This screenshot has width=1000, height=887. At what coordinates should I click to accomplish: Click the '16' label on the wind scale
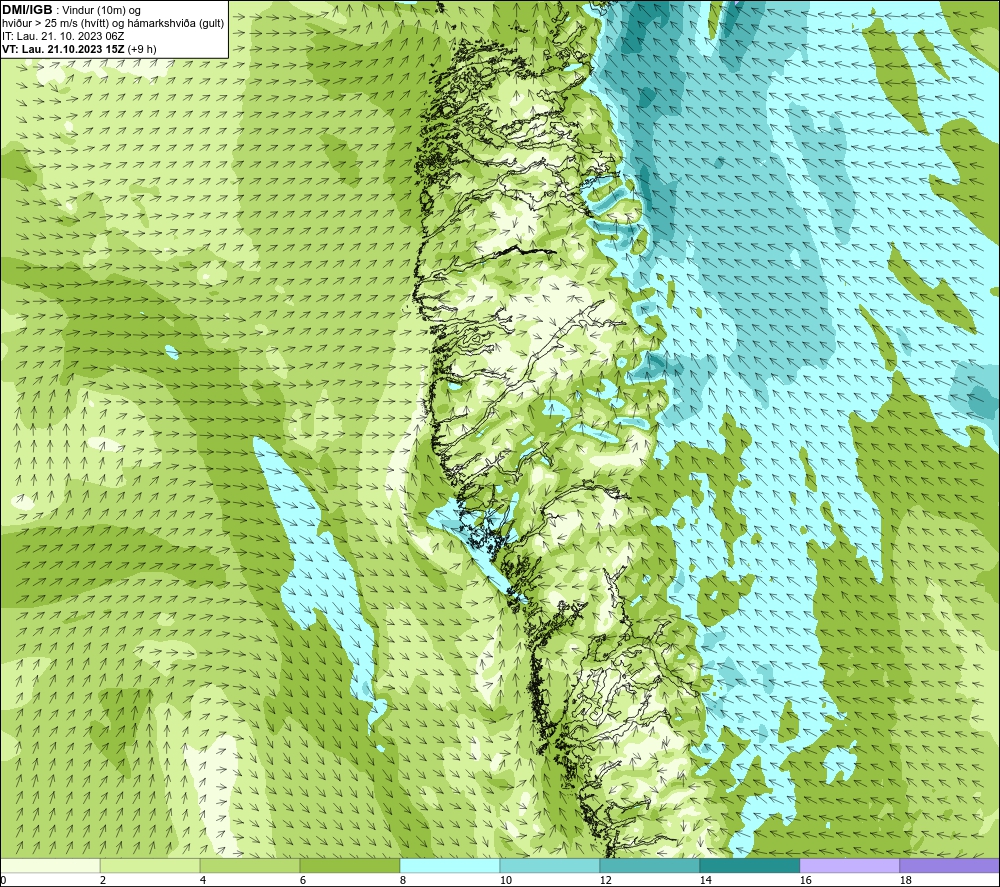(805, 881)
